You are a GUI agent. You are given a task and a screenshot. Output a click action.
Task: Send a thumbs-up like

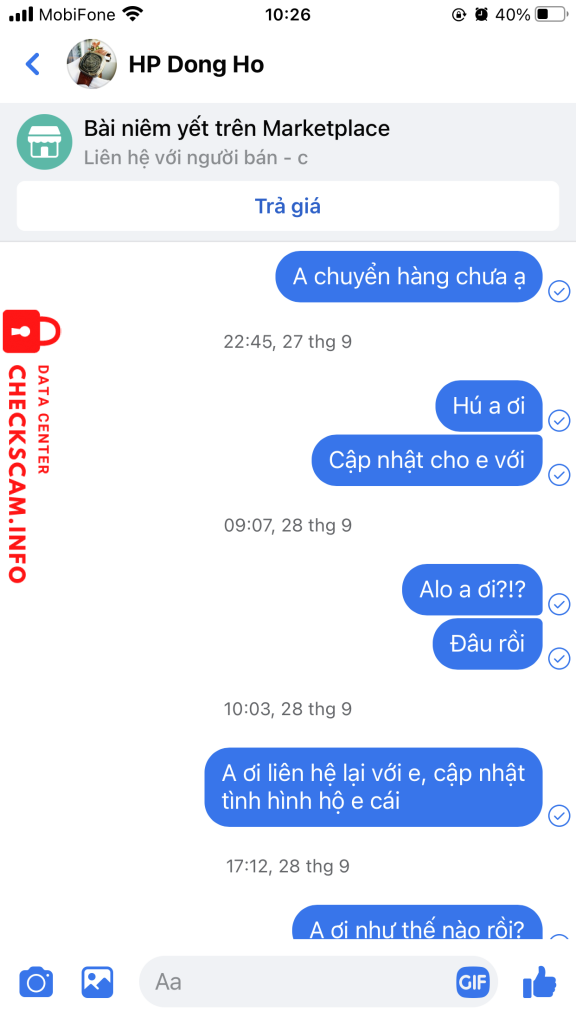point(539,981)
